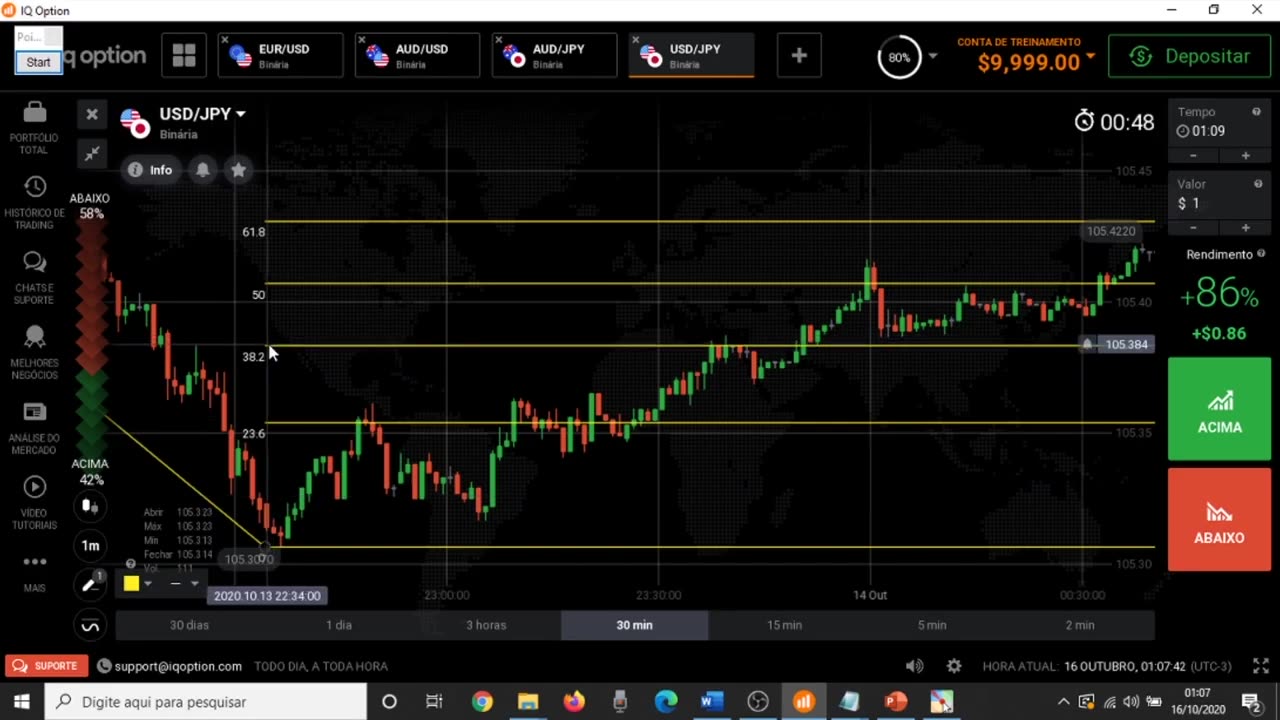This screenshot has height=720, width=1280.
Task: Open Chrome from the taskbar
Action: (482, 702)
